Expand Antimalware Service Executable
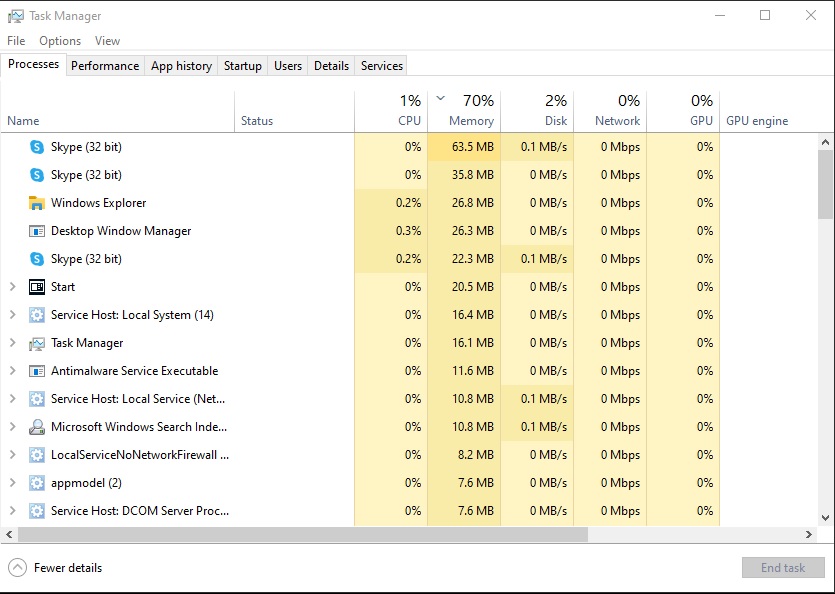 13,371
